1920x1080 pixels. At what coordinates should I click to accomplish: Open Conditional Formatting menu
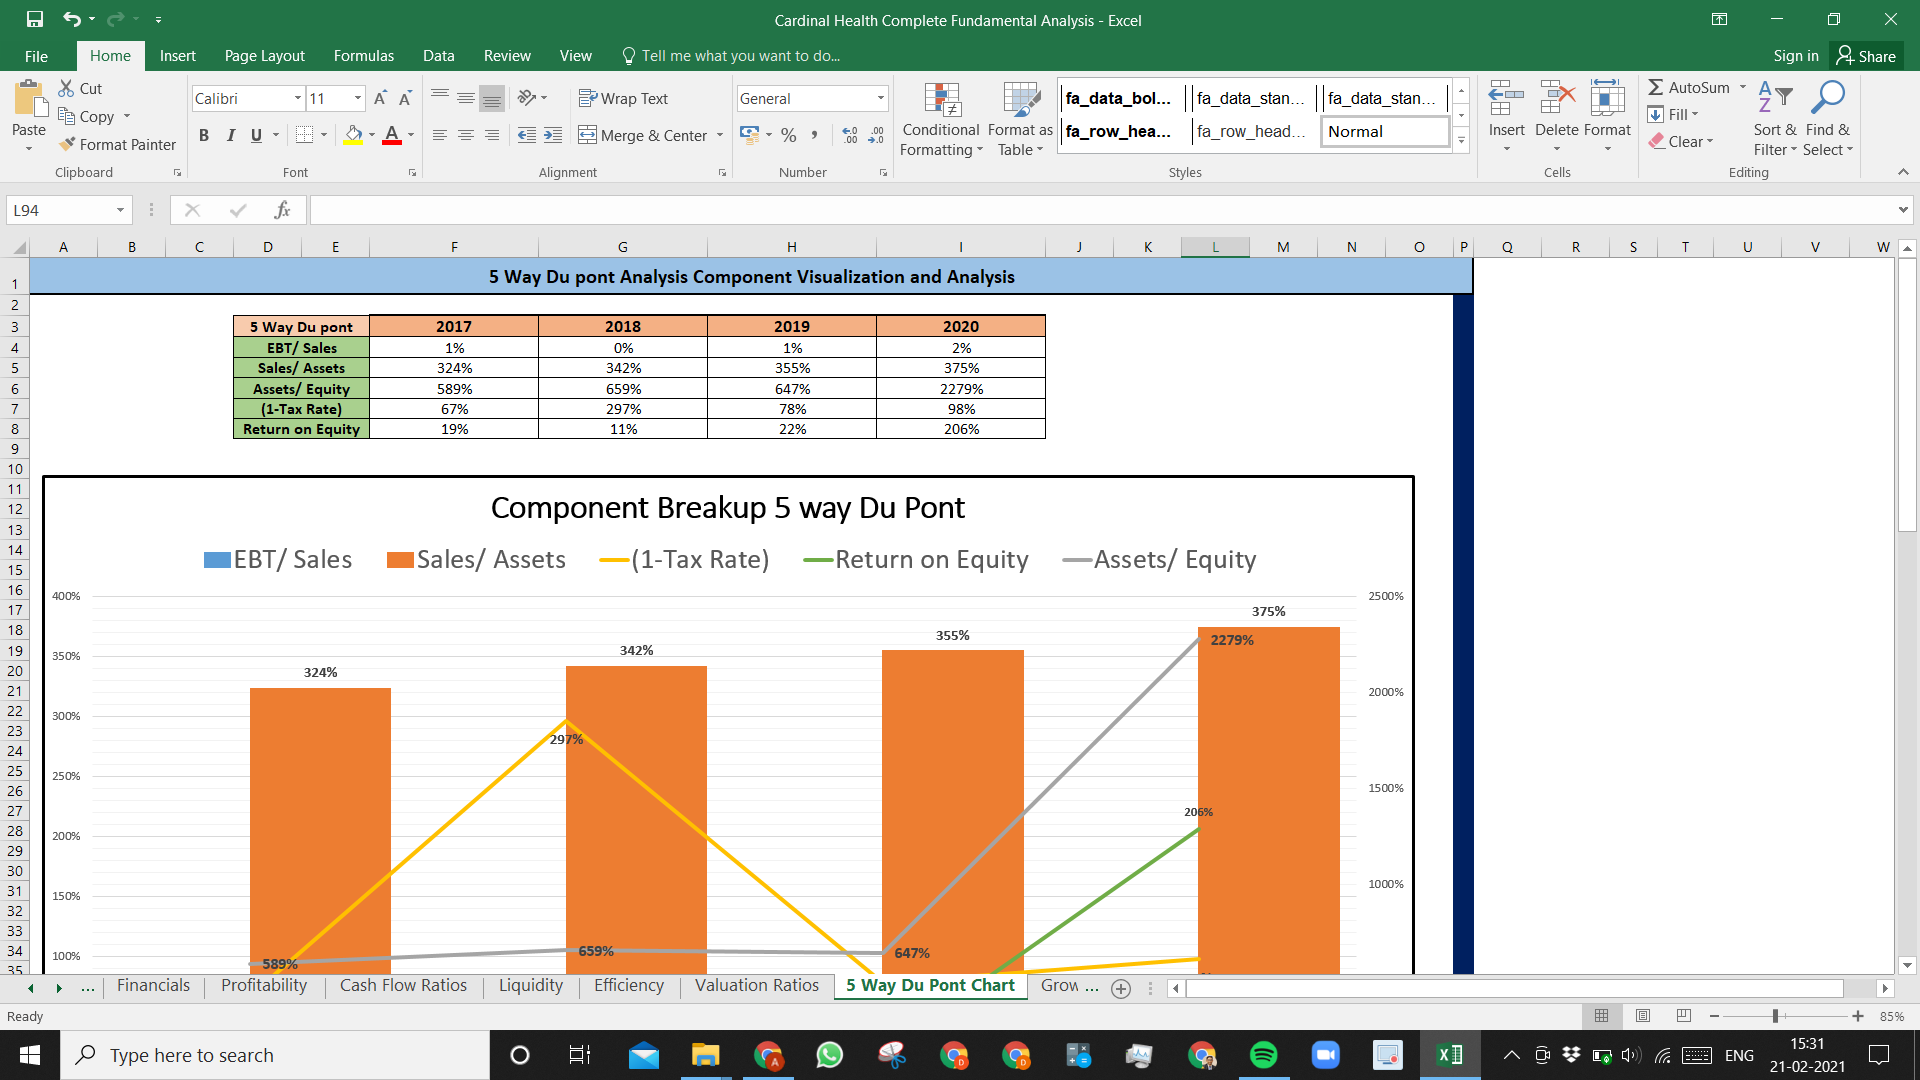tap(941, 119)
